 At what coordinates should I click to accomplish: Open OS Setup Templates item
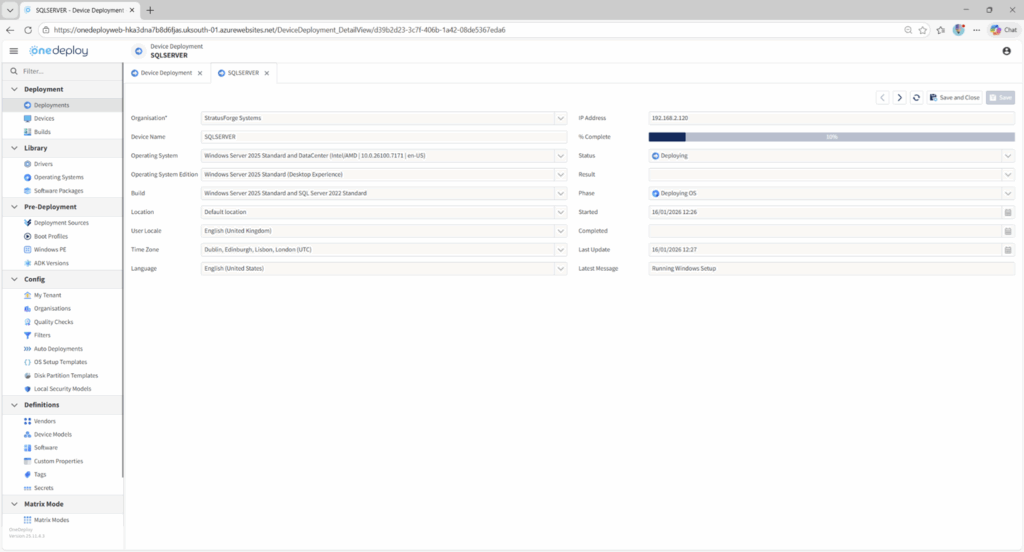pyautogui.click(x=60, y=362)
